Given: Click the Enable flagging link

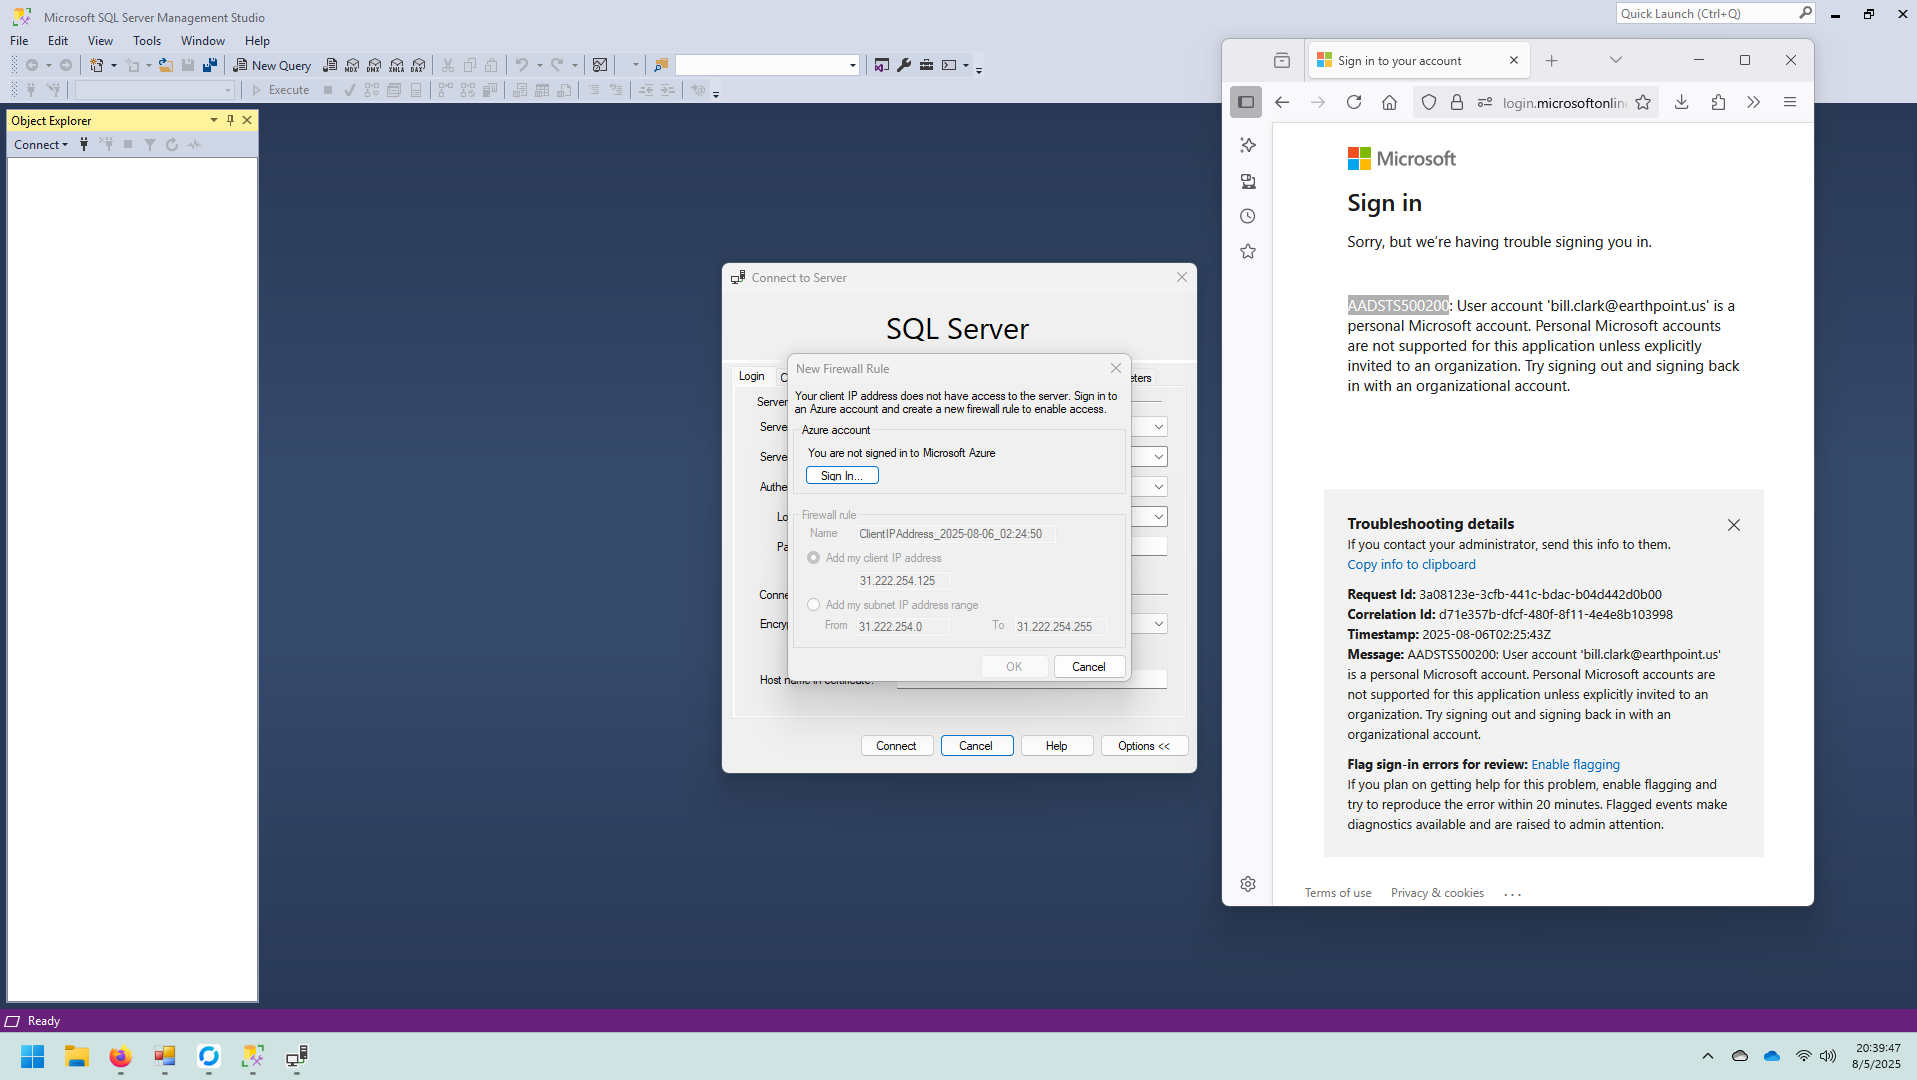Looking at the screenshot, I should 1575,765.
